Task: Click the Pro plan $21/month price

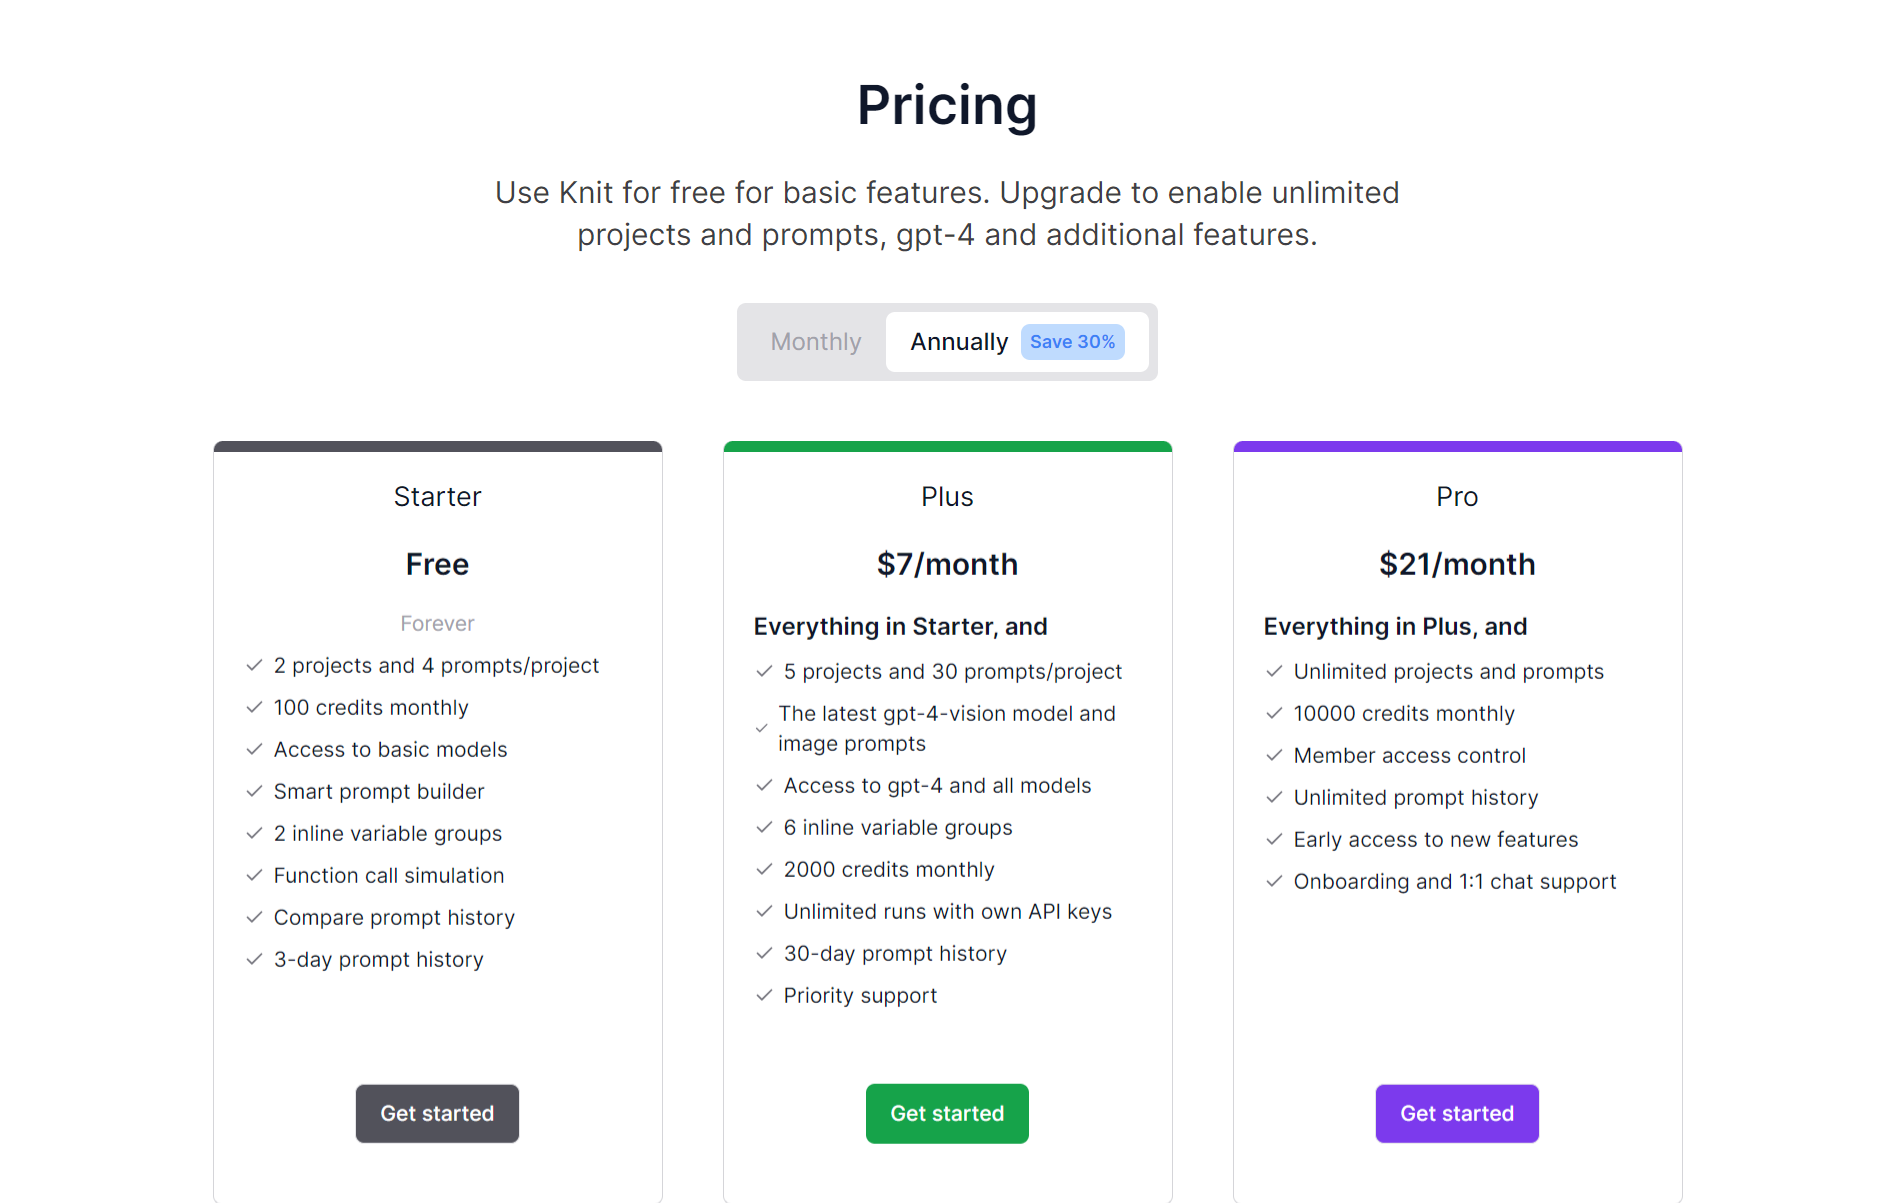Action: (x=1456, y=564)
